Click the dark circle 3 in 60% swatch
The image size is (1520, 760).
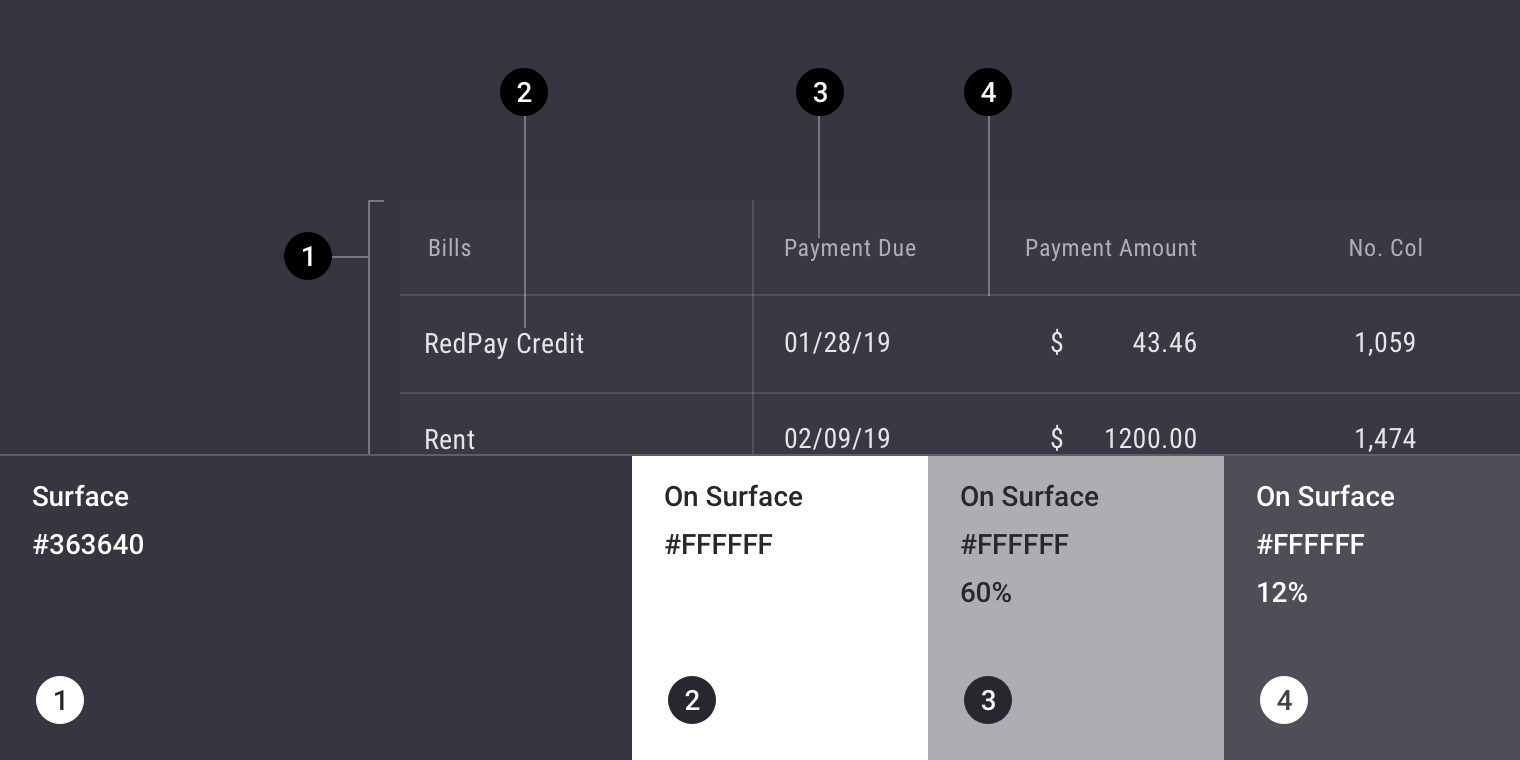click(988, 700)
